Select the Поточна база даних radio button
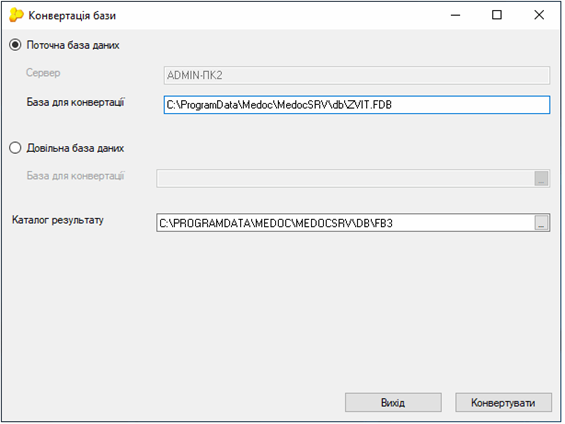This screenshot has height=424, width=565. pyautogui.click(x=15, y=45)
